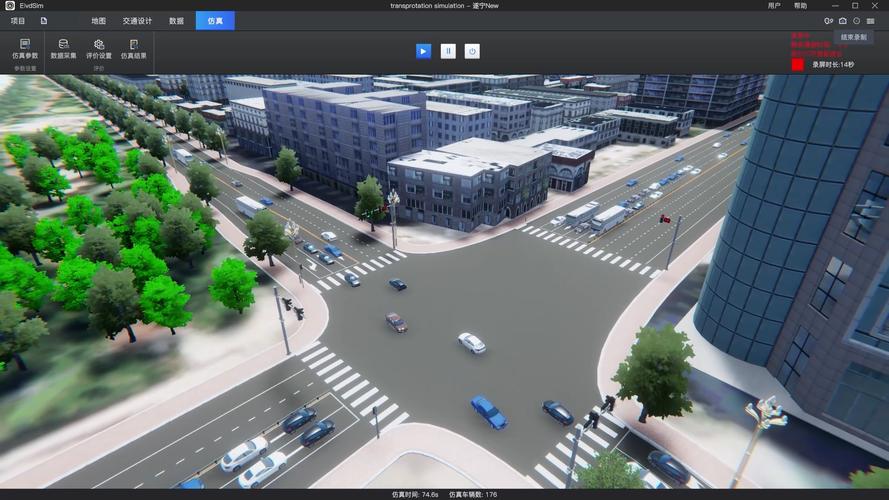
Task: Pause the running simulation
Action: pos(448,51)
